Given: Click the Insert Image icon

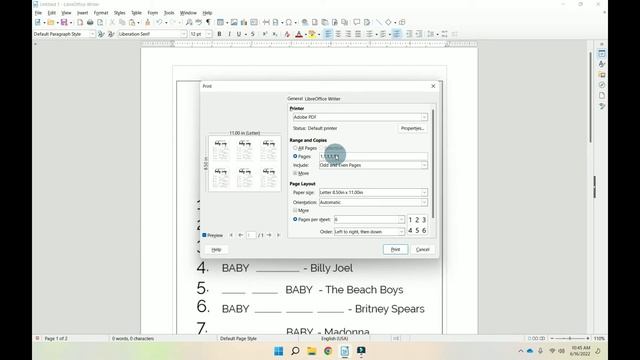Looking at the screenshot, I should (234, 22).
